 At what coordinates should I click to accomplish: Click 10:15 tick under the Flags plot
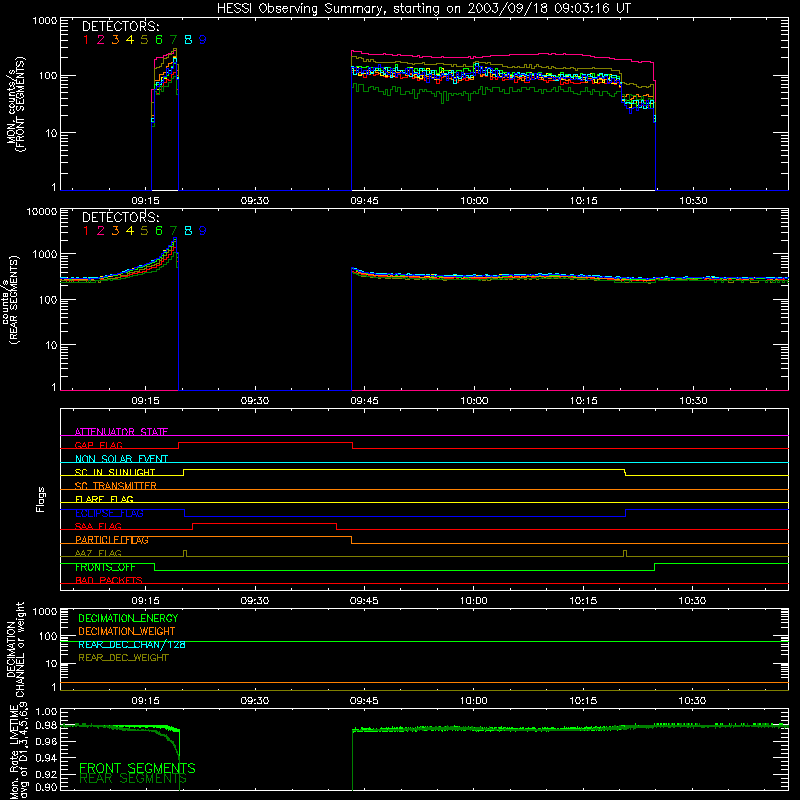583,601
